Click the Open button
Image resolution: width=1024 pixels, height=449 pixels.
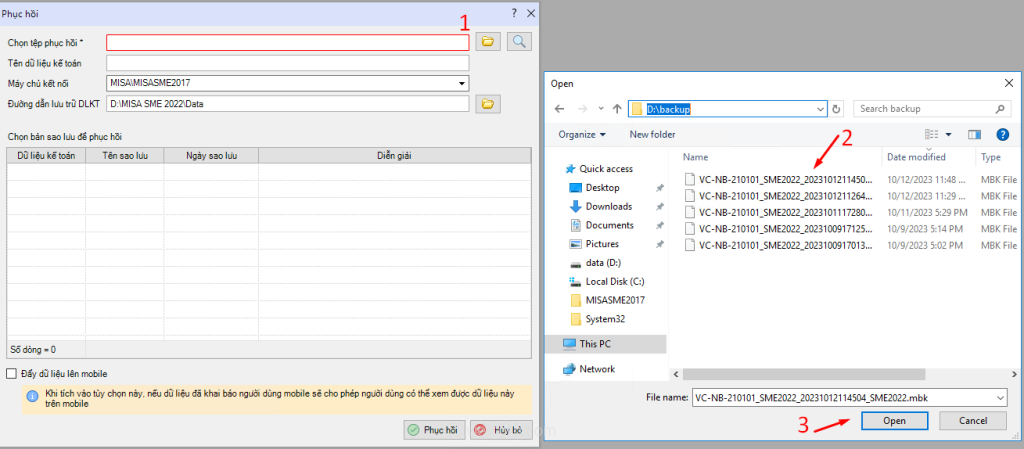click(894, 421)
